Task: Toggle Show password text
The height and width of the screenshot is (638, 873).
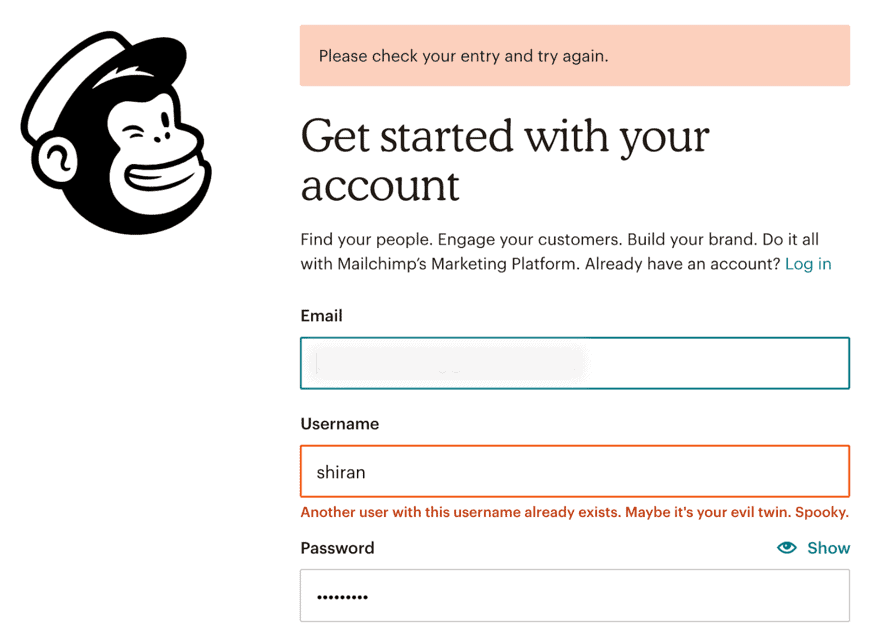Action: coord(828,548)
